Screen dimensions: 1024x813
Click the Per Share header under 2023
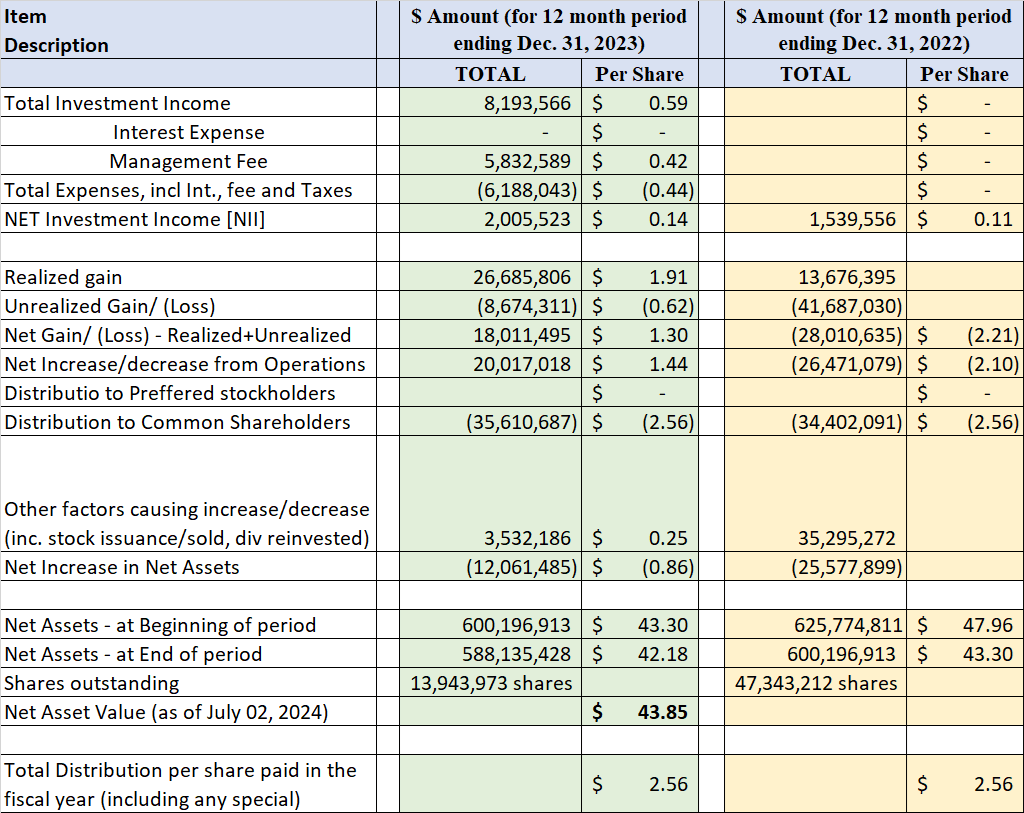pos(639,73)
